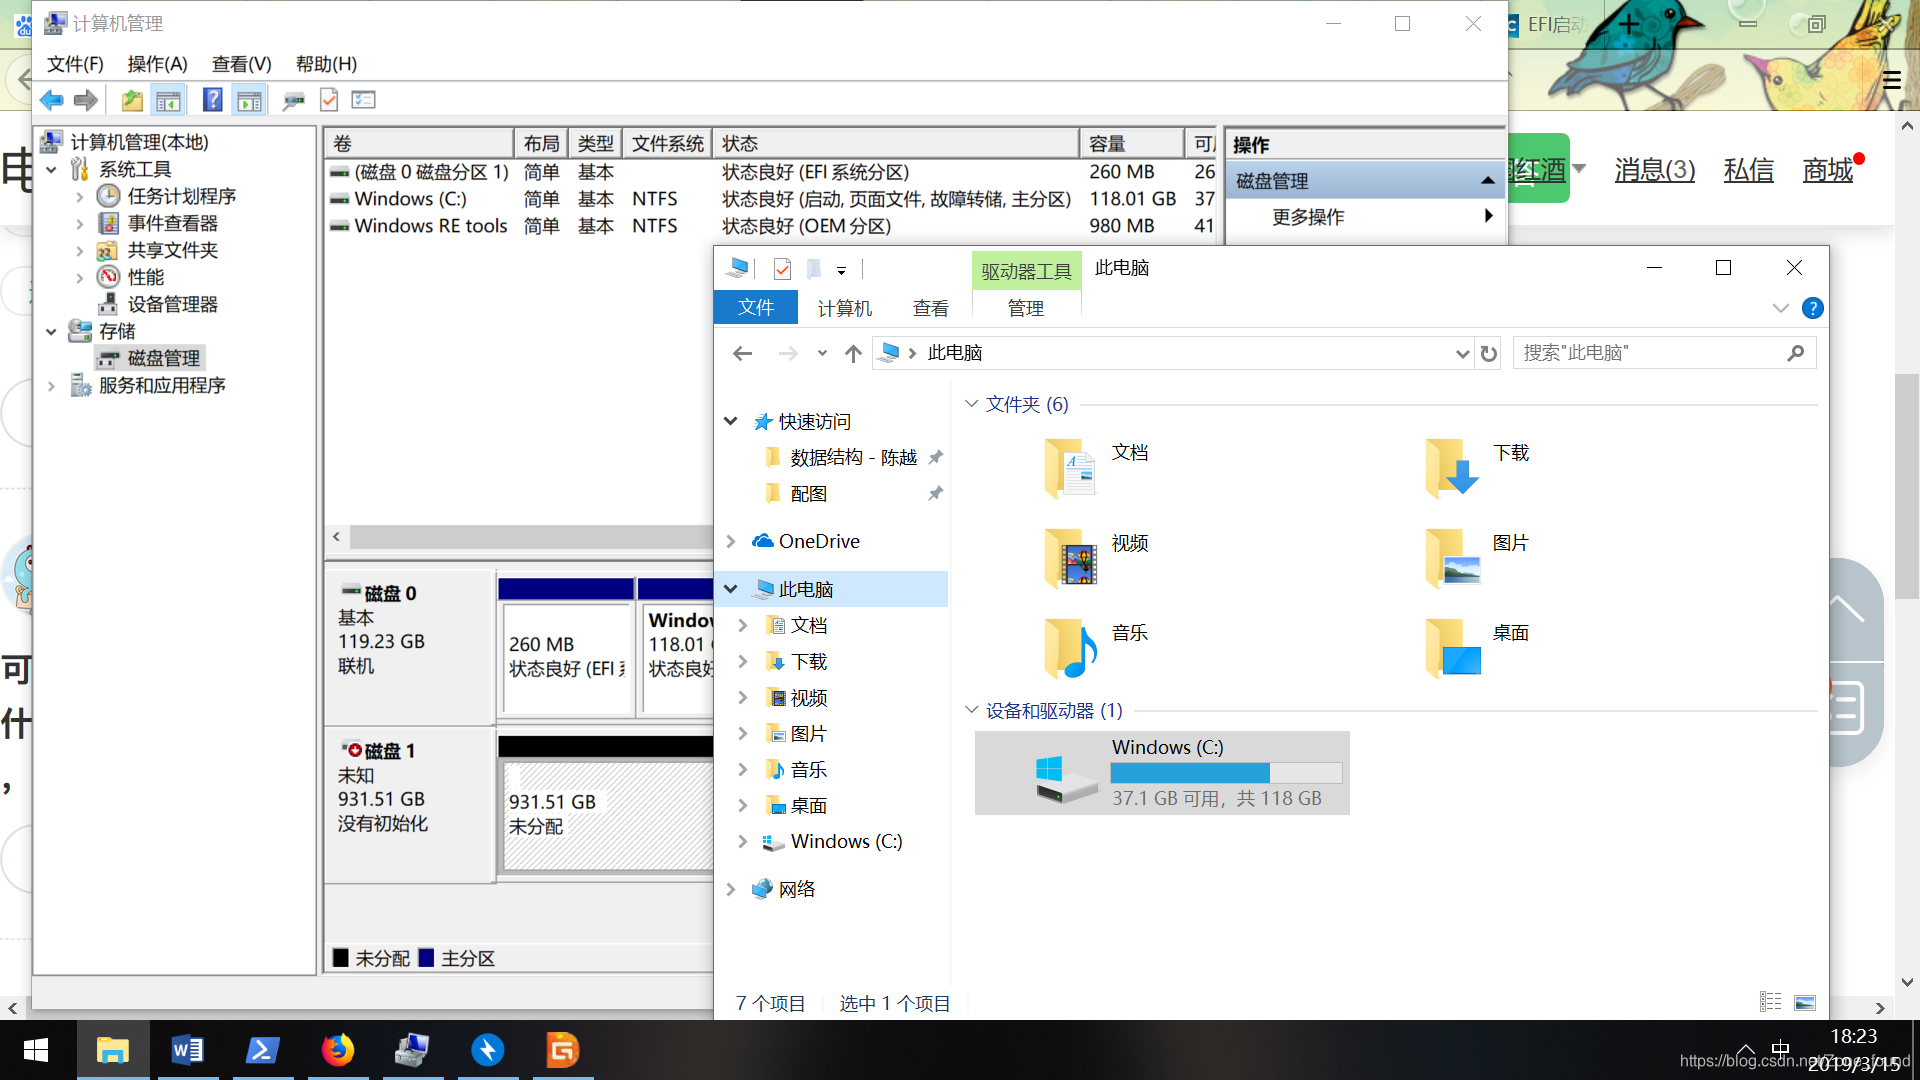Viewport: 1920px width, 1080px height.
Task: Switch to the 文件 tab in Explorer
Action: (x=756, y=308)
